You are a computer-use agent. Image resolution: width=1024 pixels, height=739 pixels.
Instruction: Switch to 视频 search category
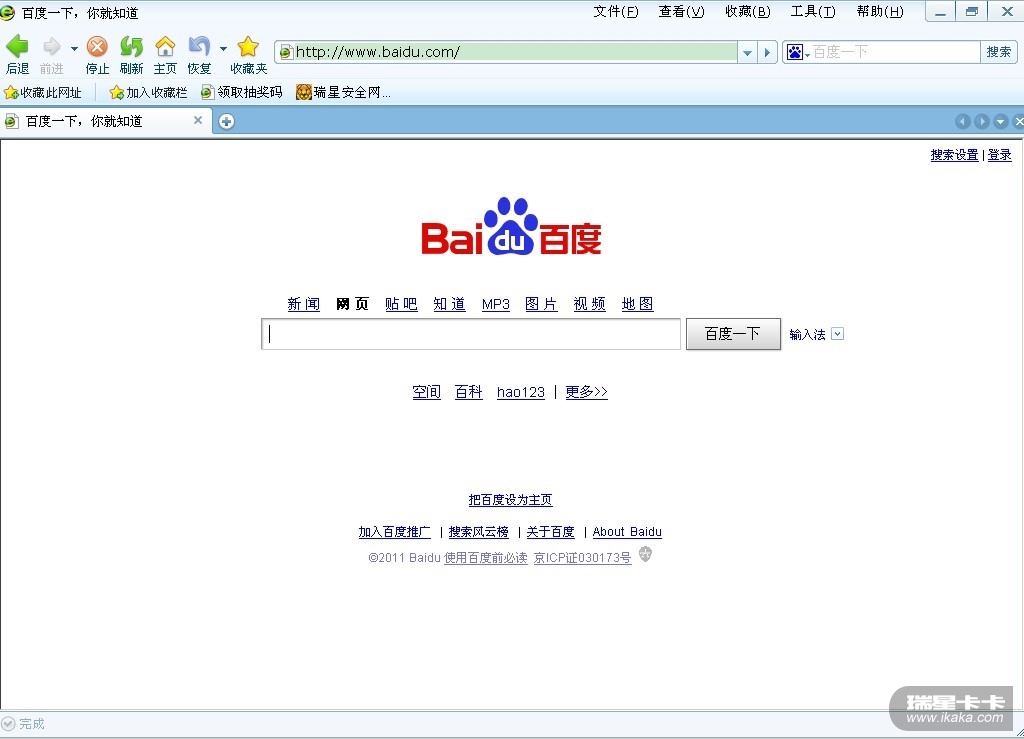click(x=590, y=304)
